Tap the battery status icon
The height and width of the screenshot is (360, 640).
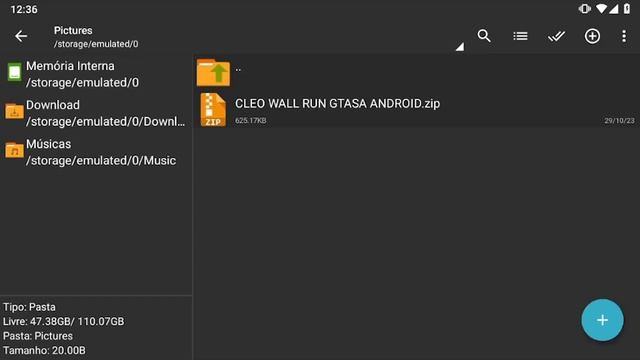627,9
